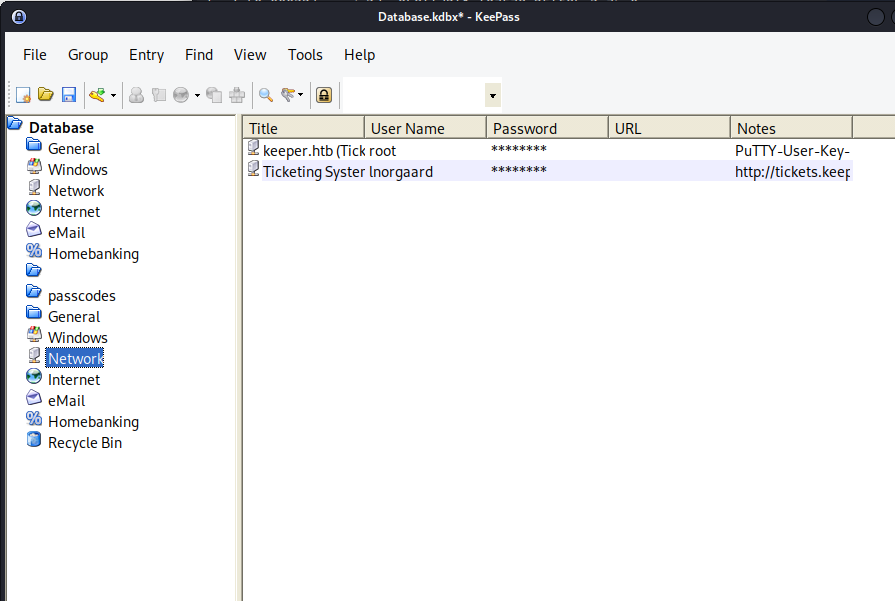Lock the workspace with padlock icon
This screenshot has height=601, width=895.
324,95
